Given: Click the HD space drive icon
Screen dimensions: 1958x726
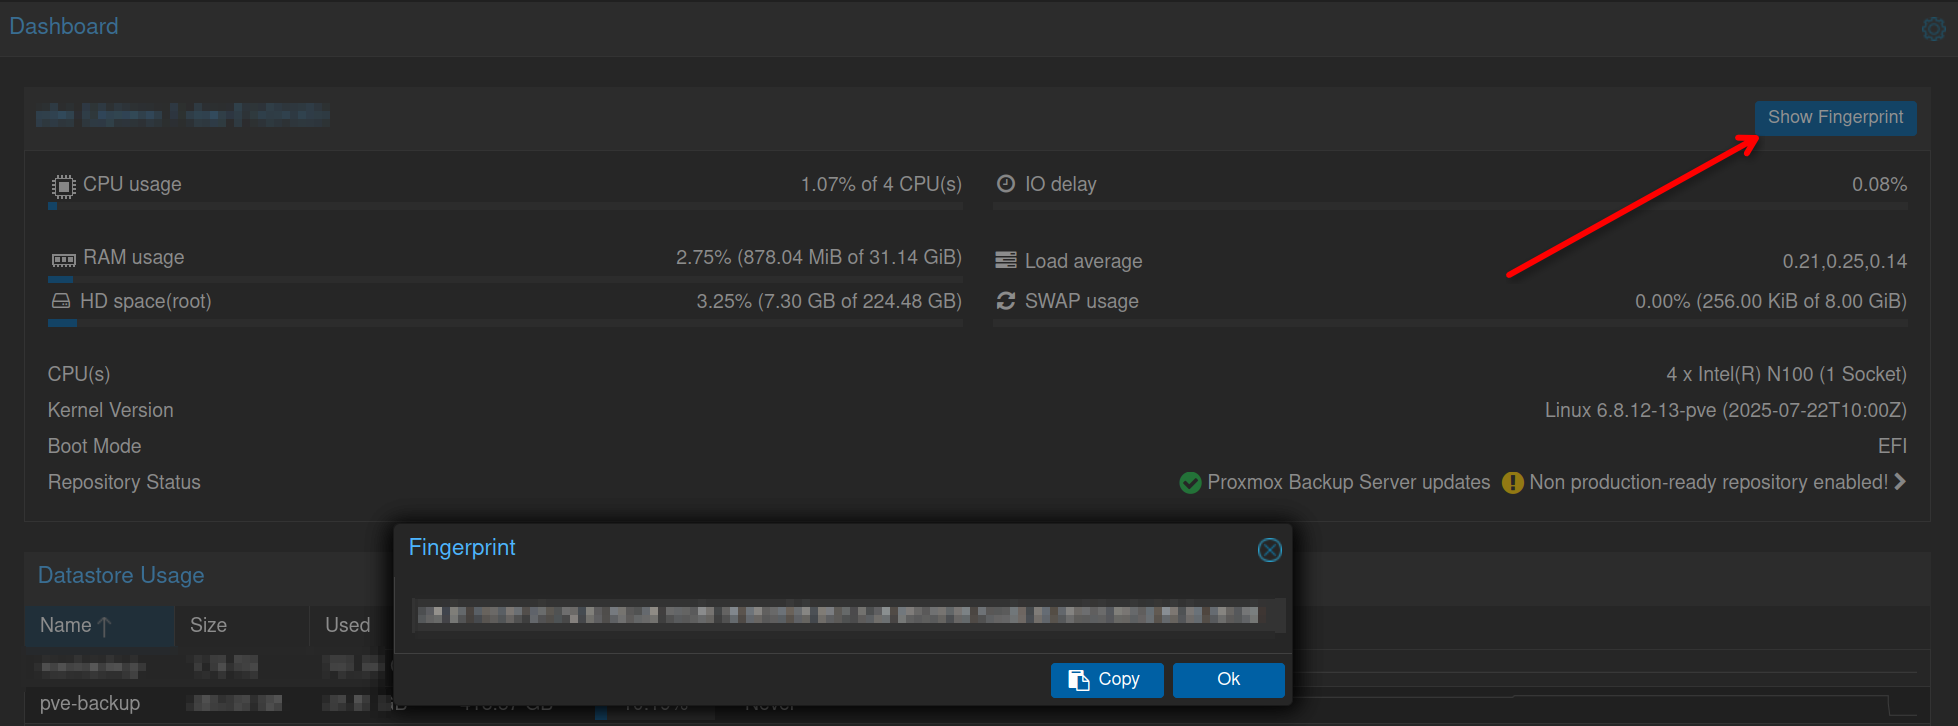Looking at the screenshot, I should 61,301.
